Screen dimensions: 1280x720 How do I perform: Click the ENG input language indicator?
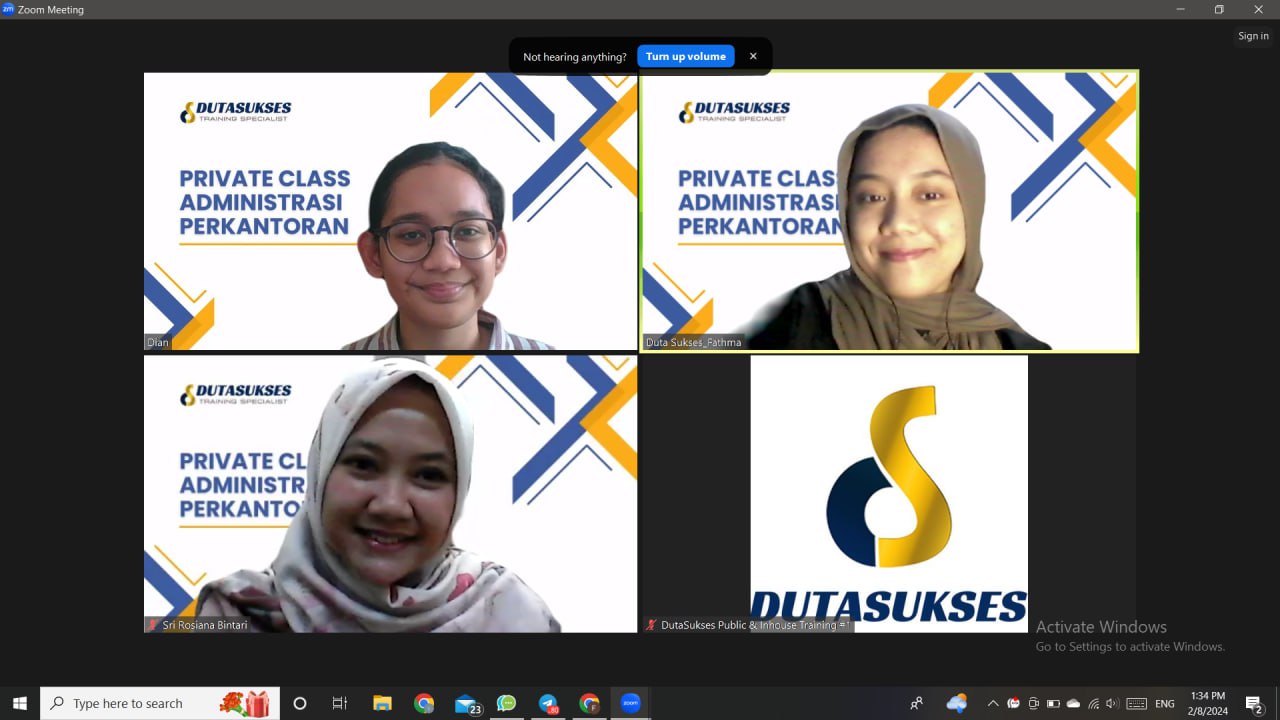(1165, 703)
